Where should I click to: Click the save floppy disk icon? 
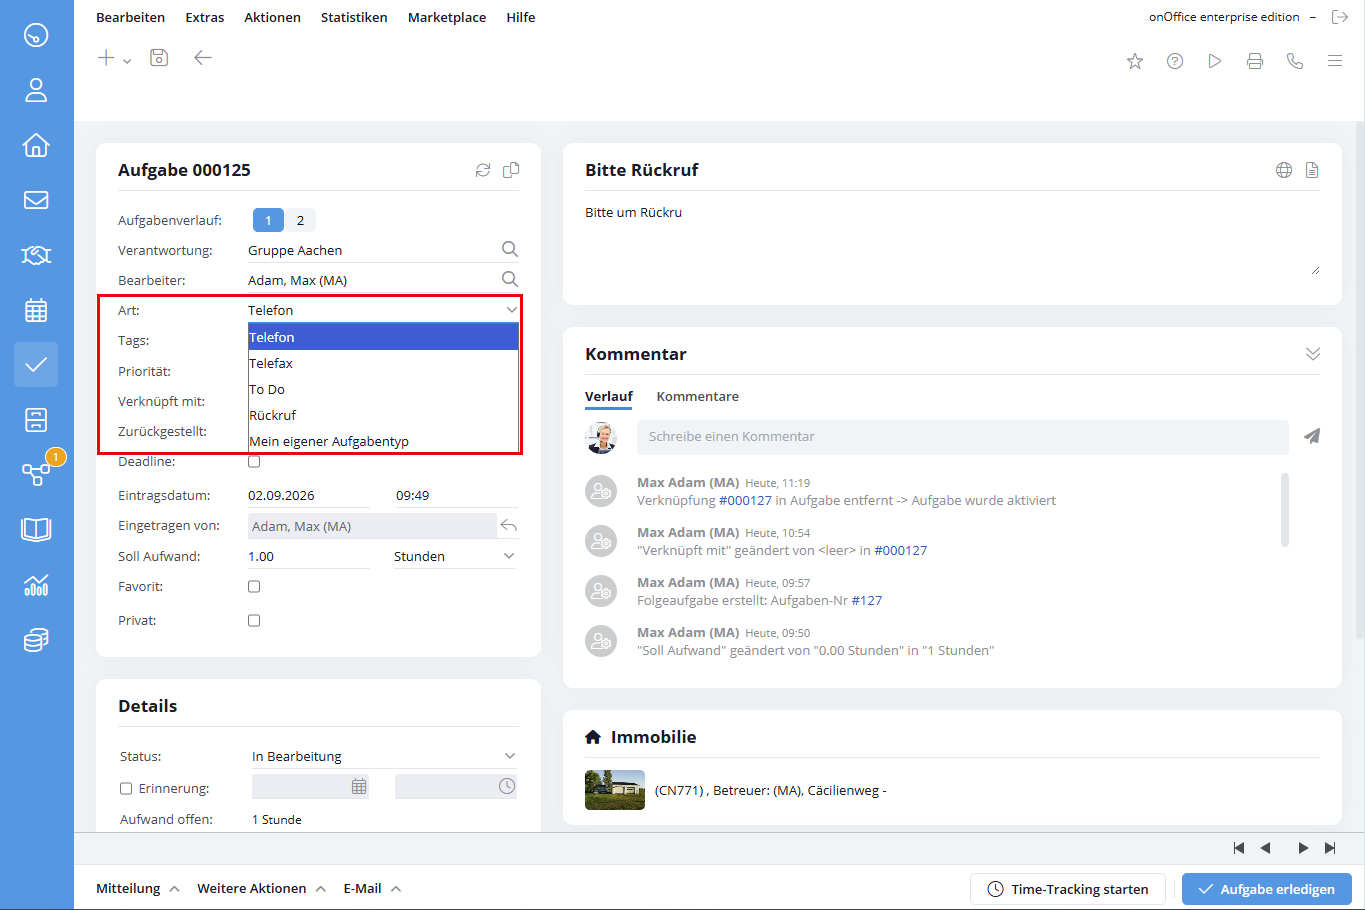point(159,58)
